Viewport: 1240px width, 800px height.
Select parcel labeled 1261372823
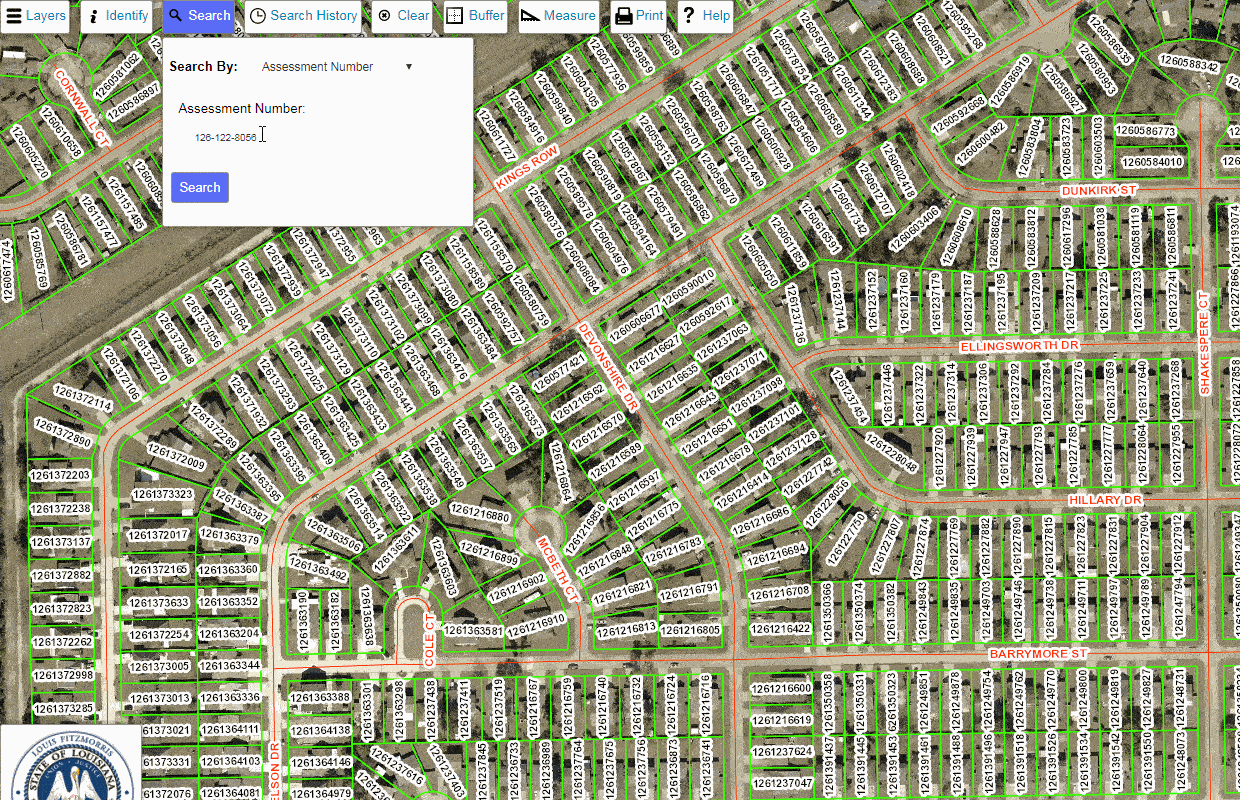(x=62, y=608)
